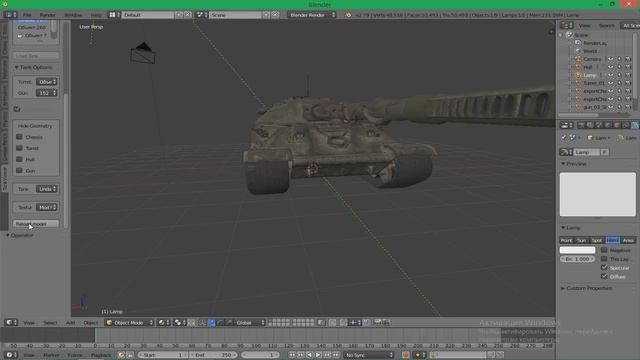The image size is (640, 360).
Task: Open the 3D view editor type selector
Action: 11,323
